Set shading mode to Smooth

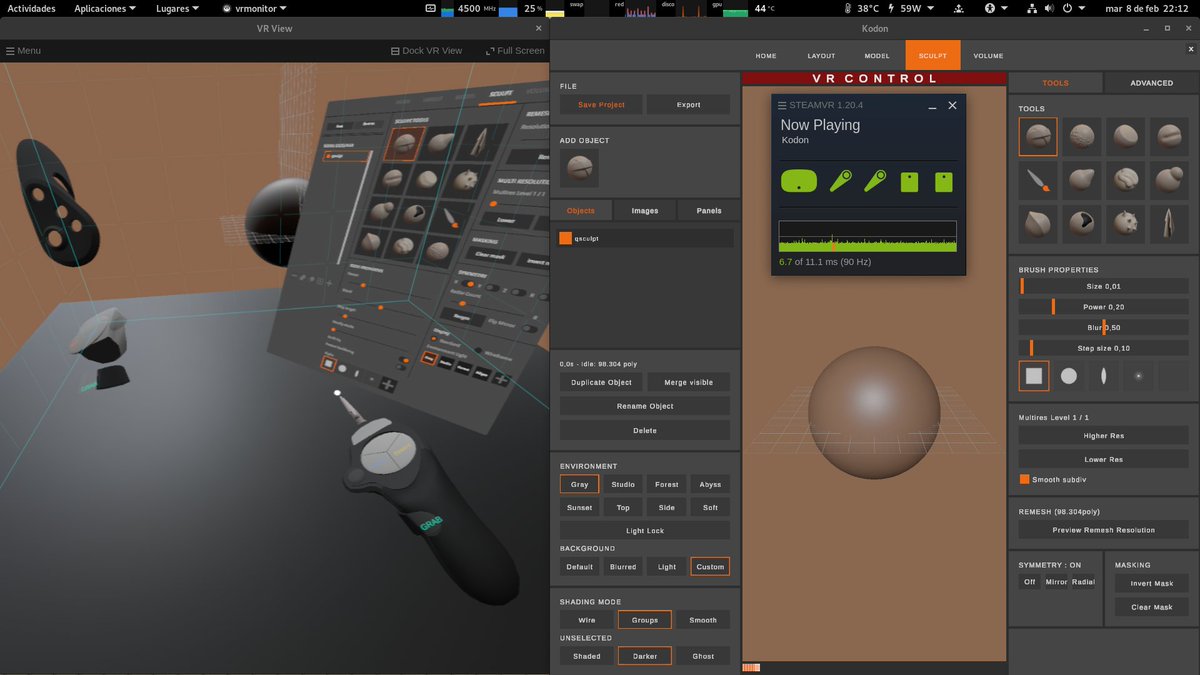(703, 620)
